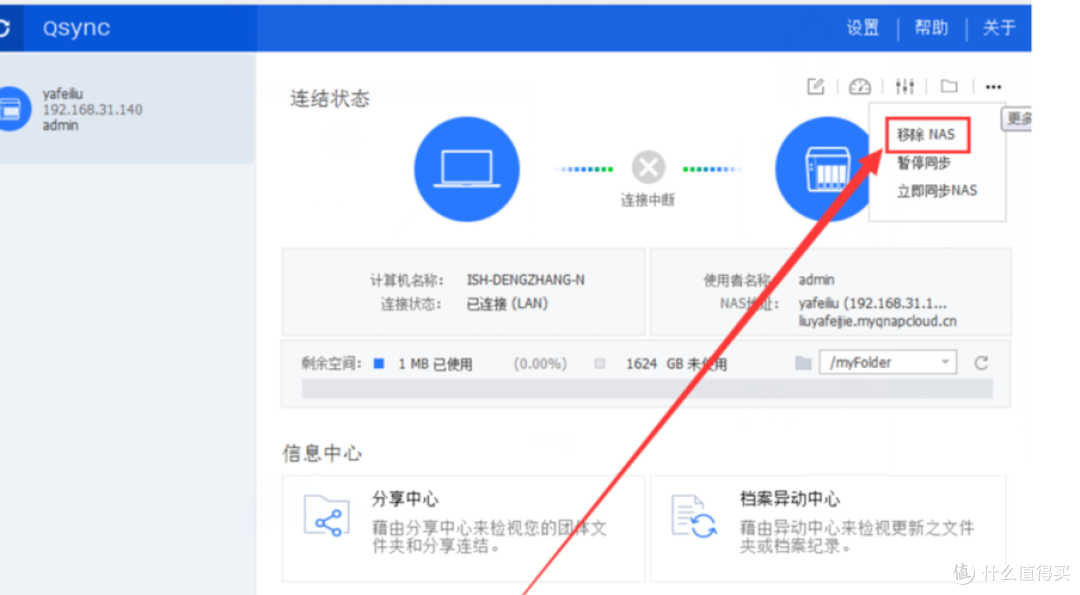Click the folder icon in the toolbar

948,86
